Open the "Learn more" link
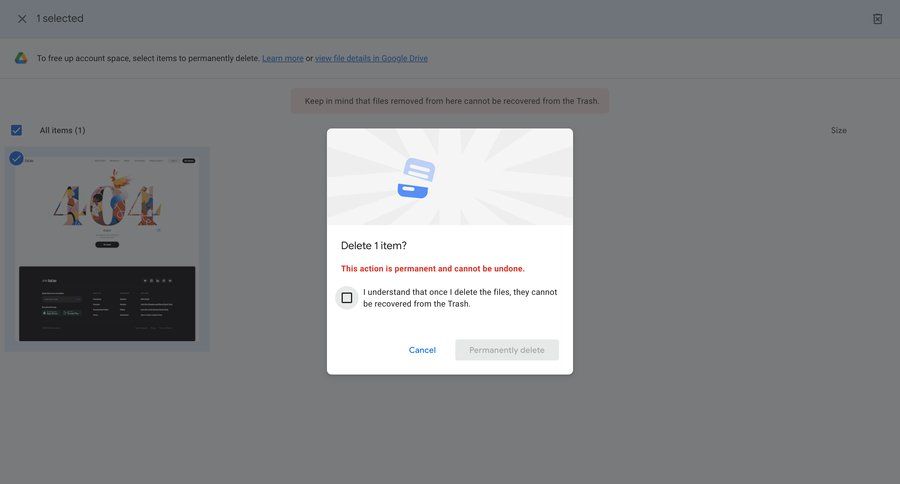900x484 pixels. tap(283, 59)
